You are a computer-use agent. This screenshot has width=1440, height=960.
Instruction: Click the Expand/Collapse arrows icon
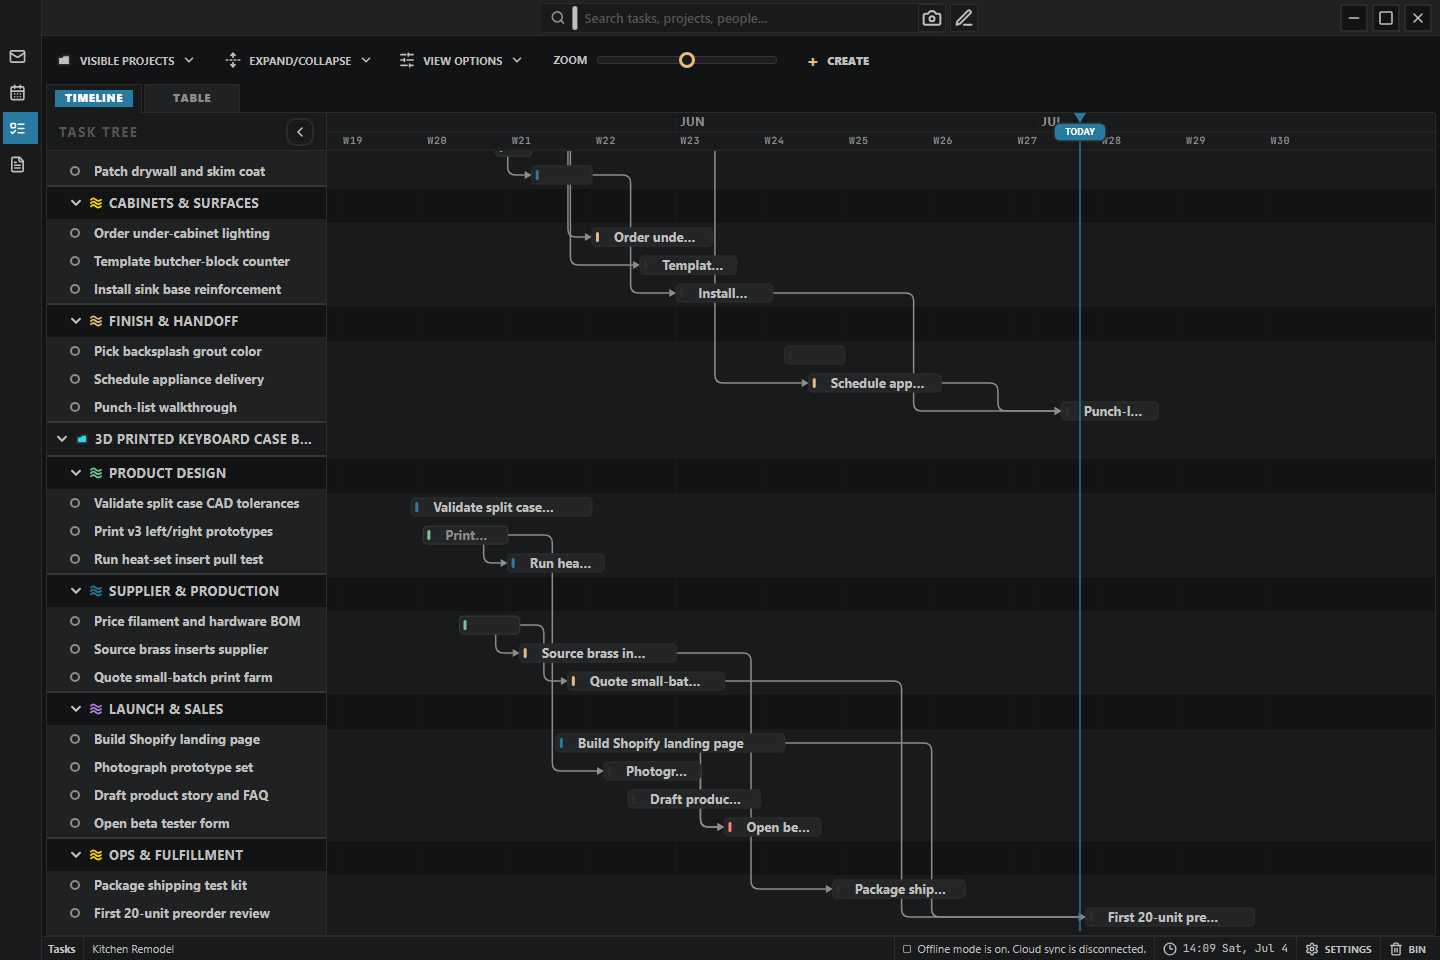(x=233, y=61)
